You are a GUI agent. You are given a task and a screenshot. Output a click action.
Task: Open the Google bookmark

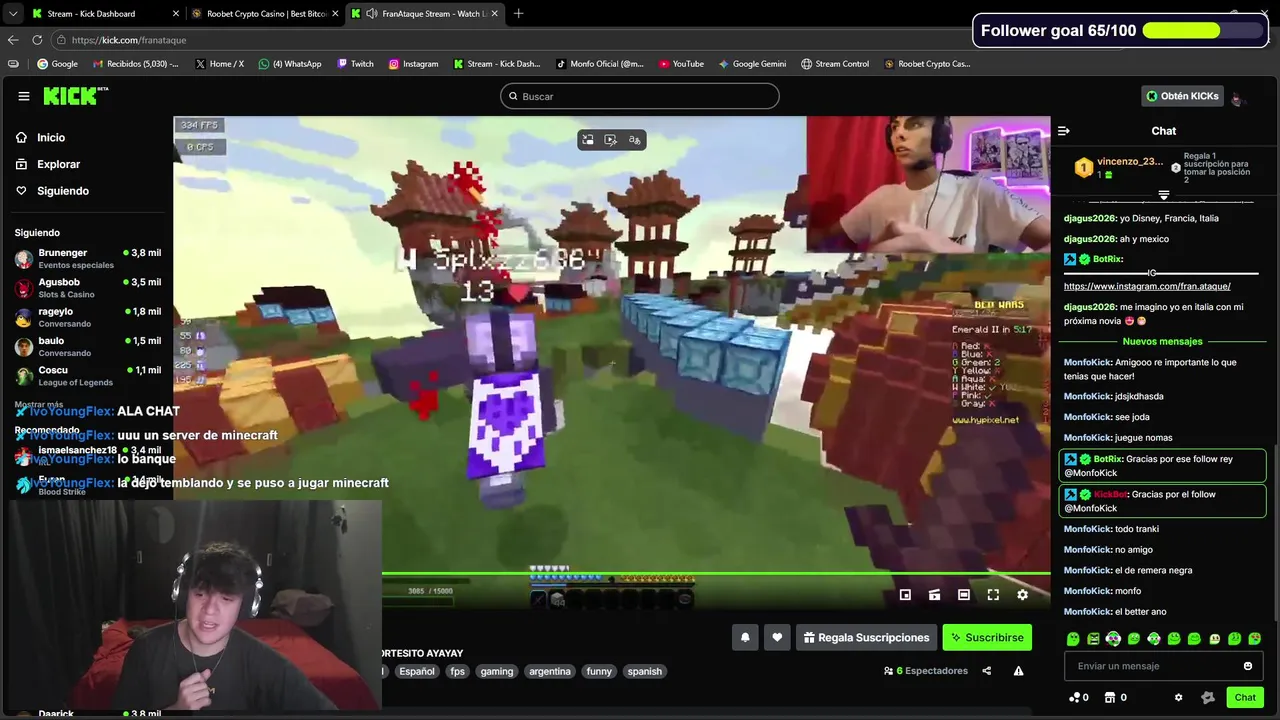pos(57,64)
